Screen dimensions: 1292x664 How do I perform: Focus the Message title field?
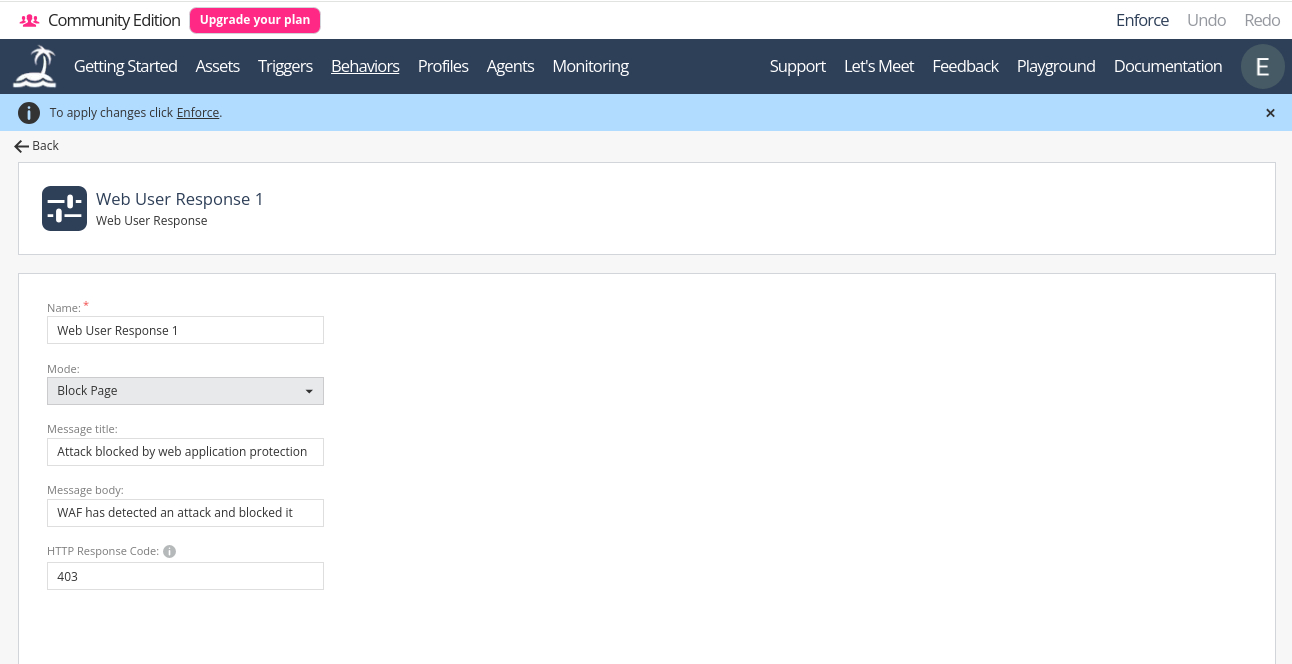pos(185,451)
